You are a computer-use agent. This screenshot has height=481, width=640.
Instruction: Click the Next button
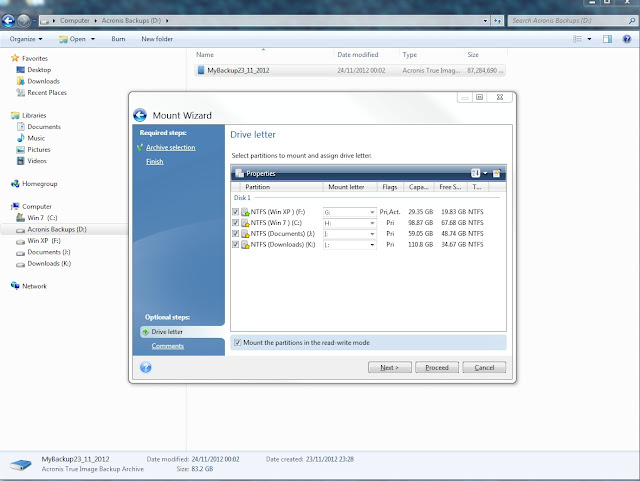pos(390,367)
